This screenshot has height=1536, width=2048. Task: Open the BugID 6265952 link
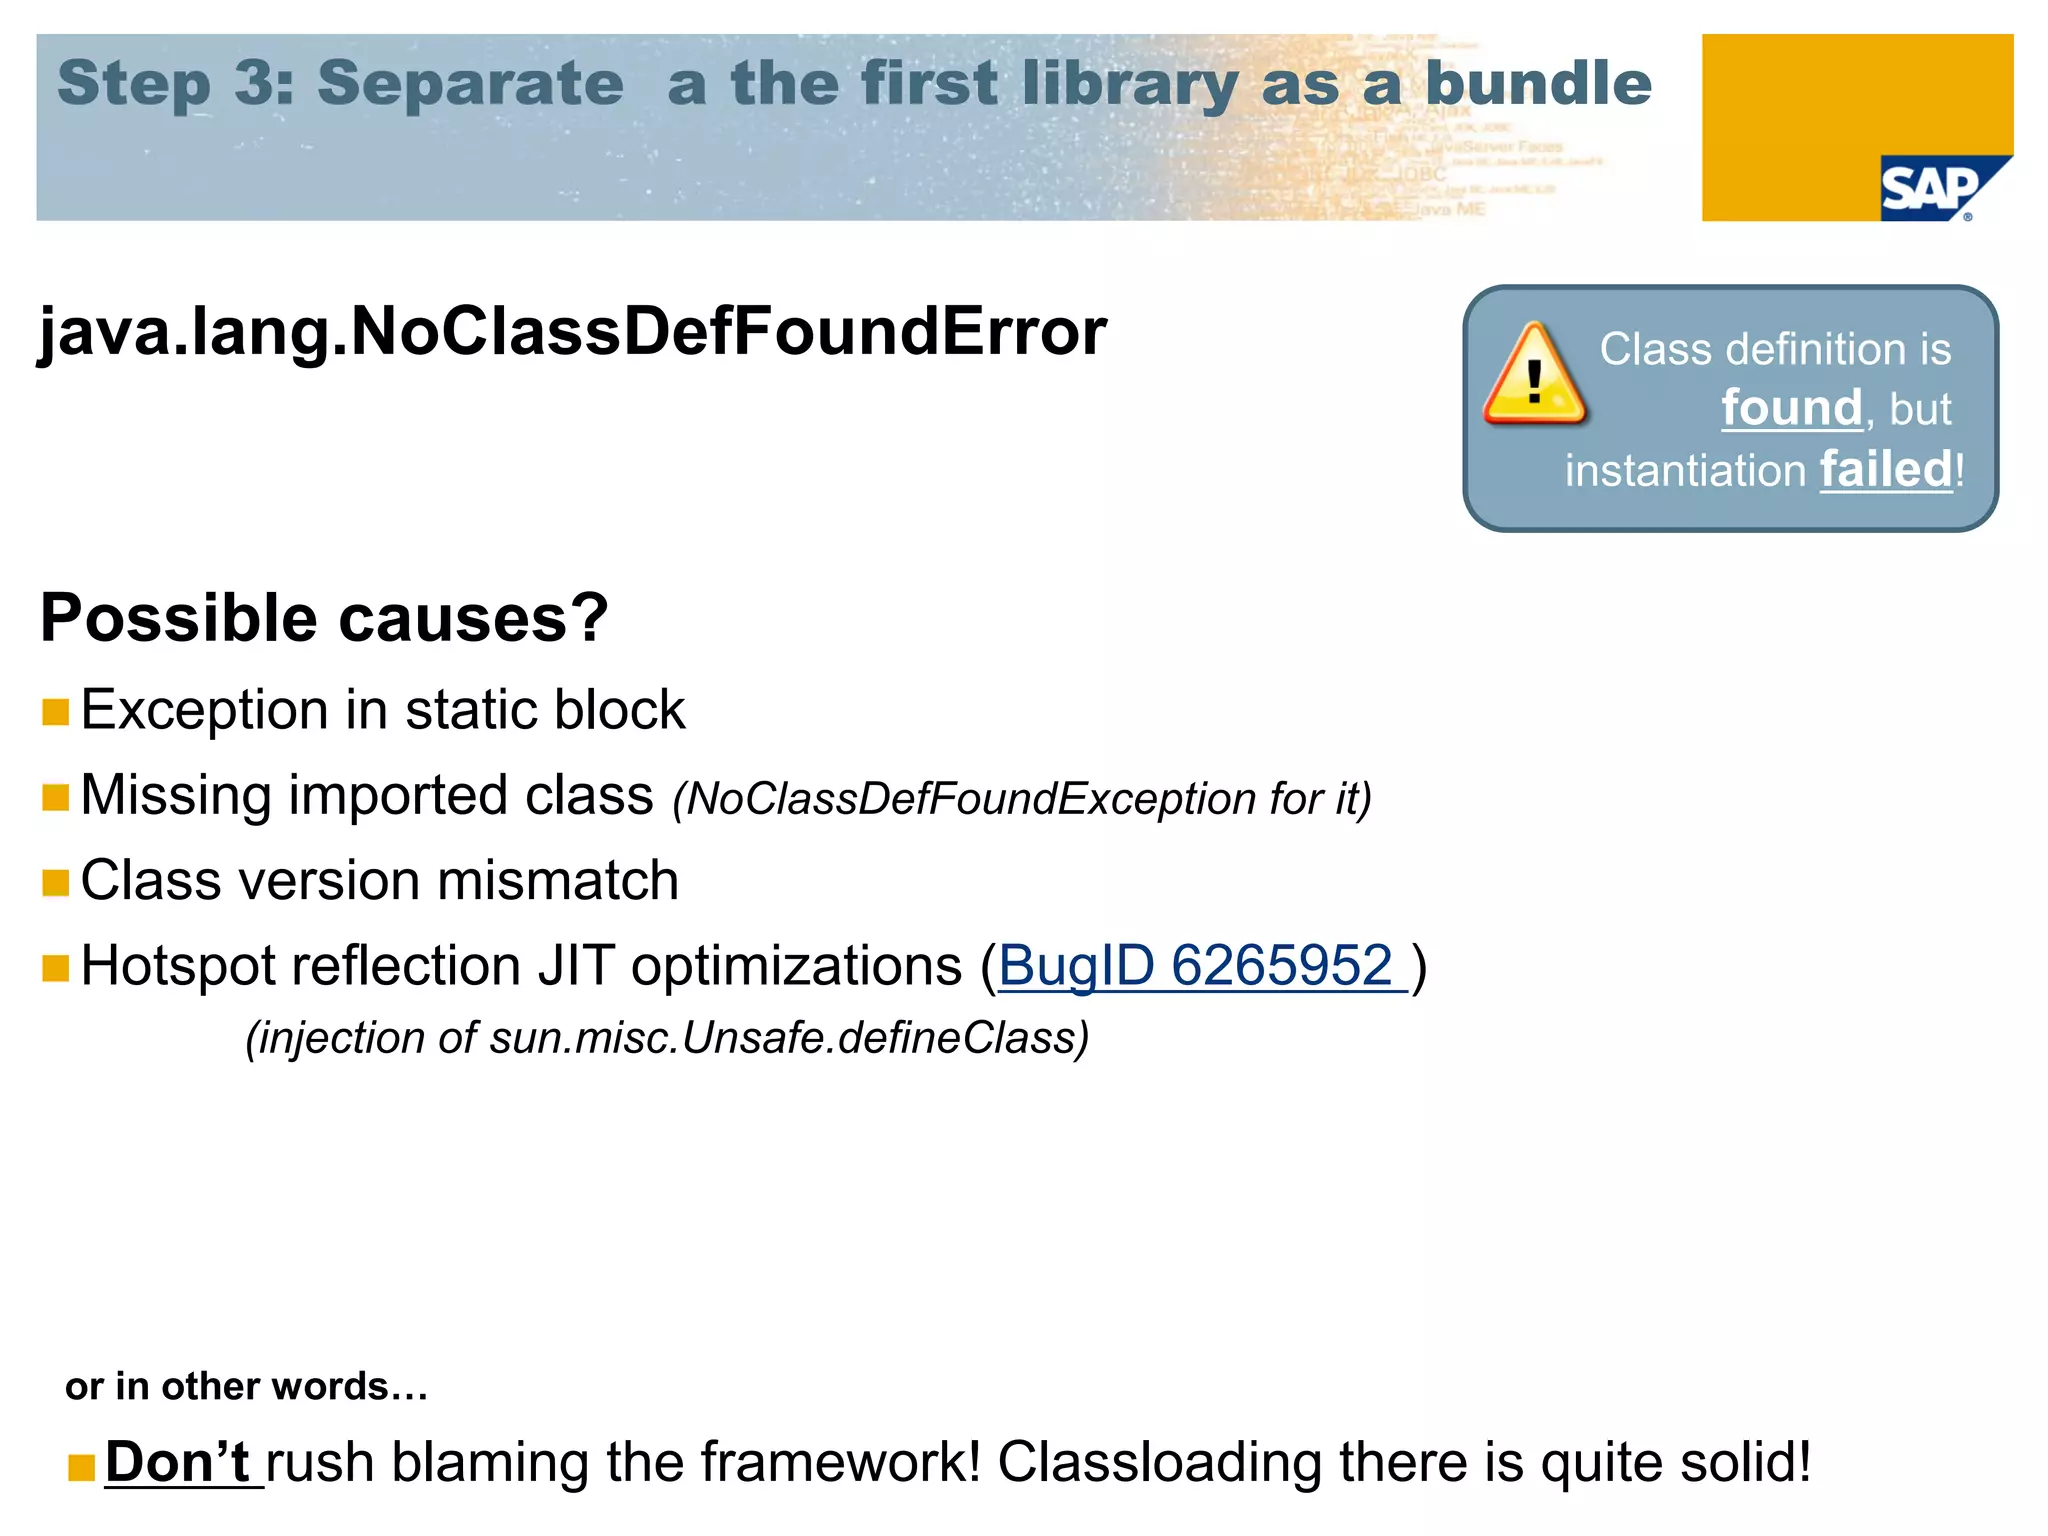[x=1203, y=966]
